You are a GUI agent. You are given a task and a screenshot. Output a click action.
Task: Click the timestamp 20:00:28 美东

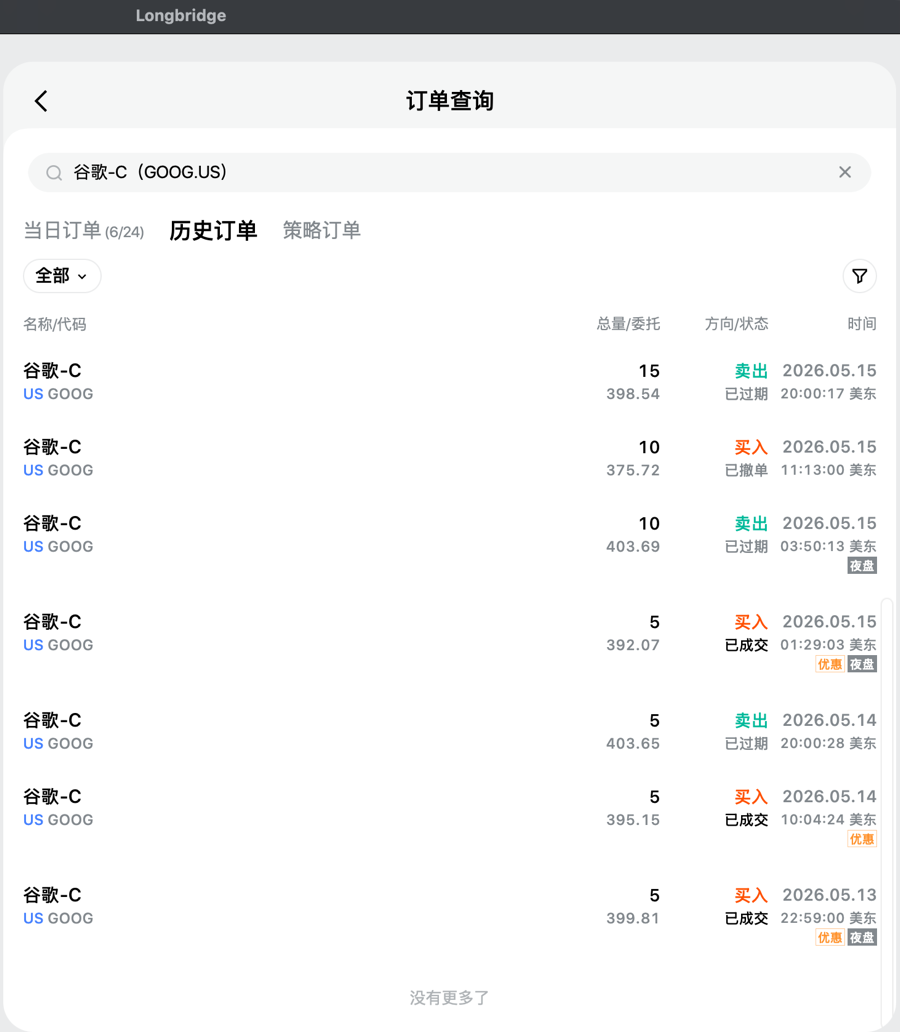click(x=828, y=743)
